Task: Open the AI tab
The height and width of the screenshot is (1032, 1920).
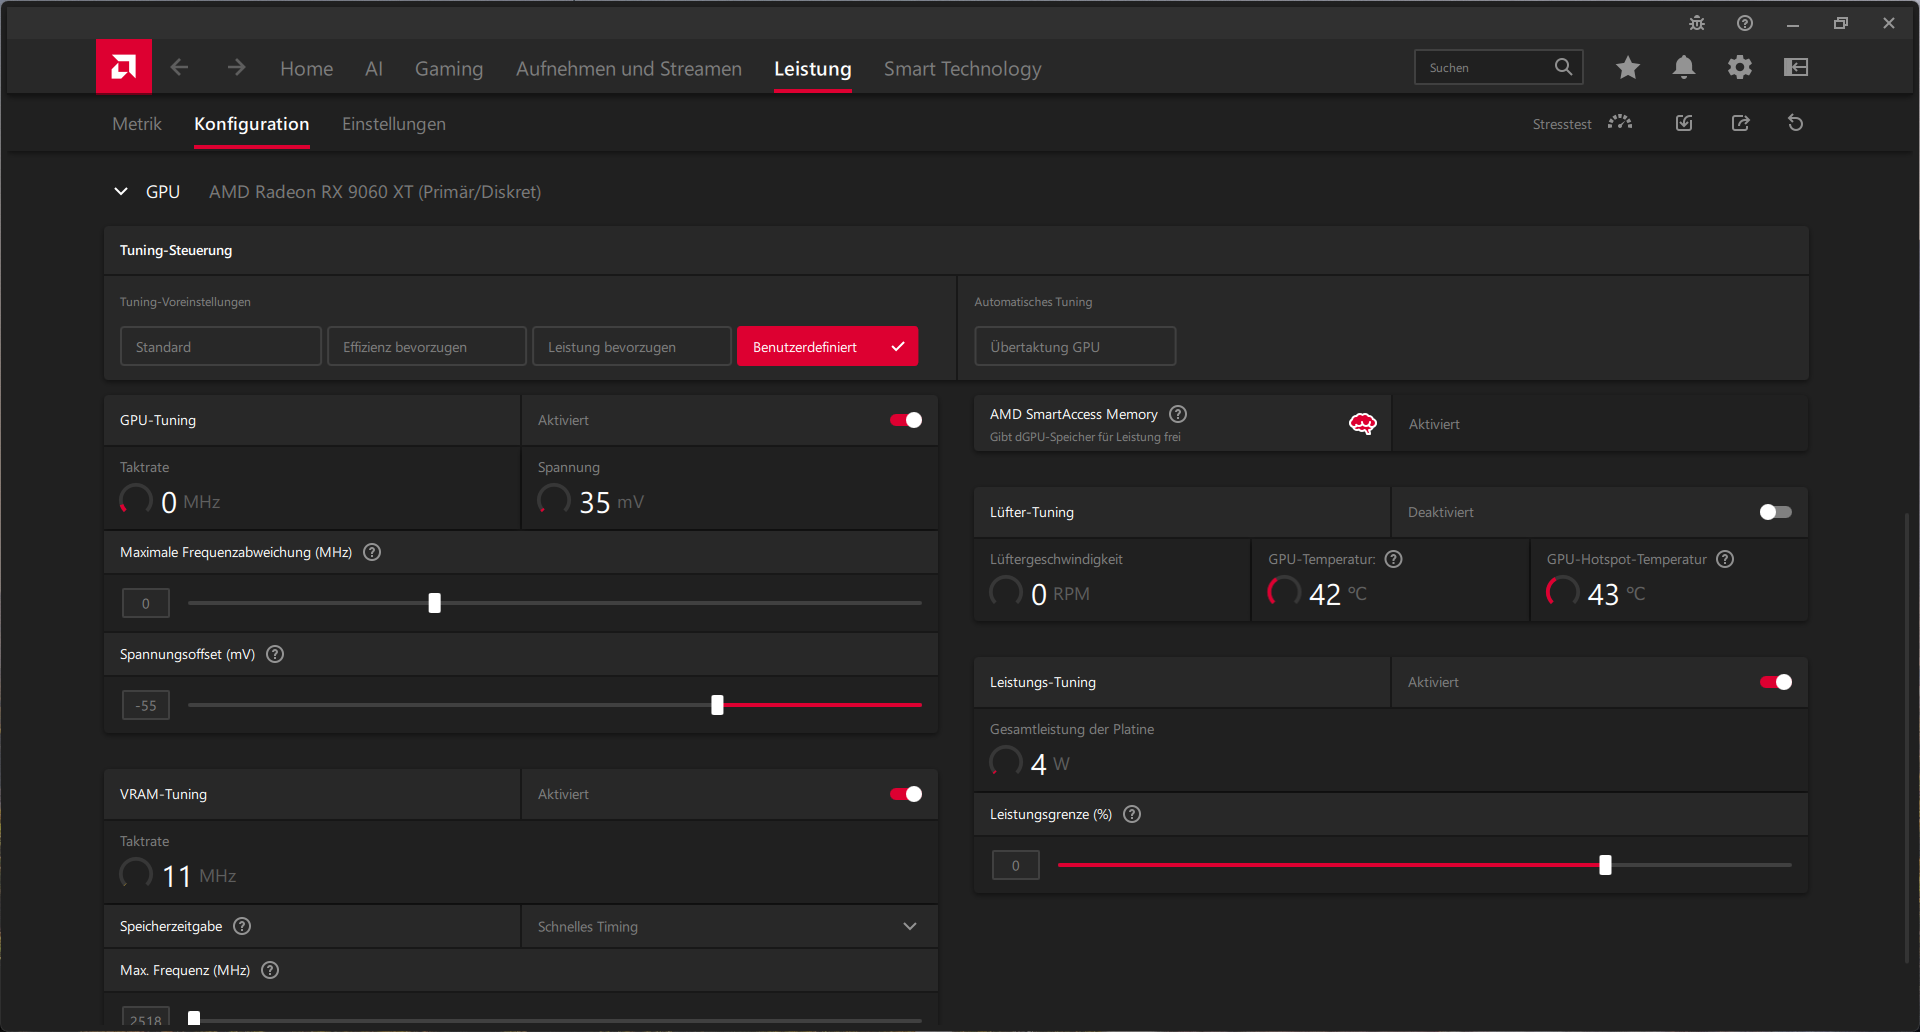Action: [x=374, y=68]
